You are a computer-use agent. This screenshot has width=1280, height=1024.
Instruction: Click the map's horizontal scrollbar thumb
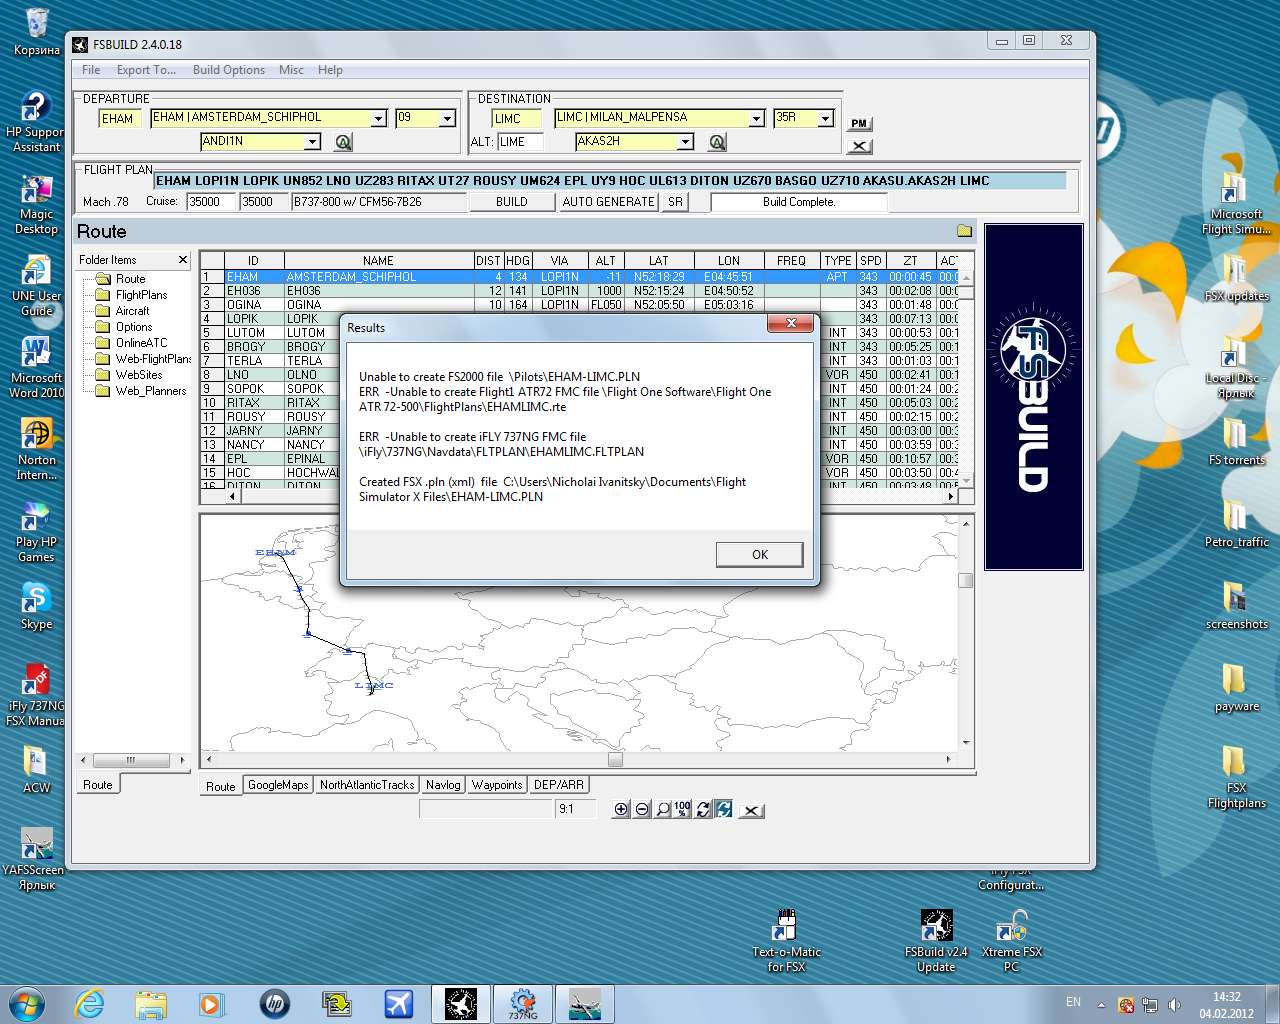click(615, 760)
